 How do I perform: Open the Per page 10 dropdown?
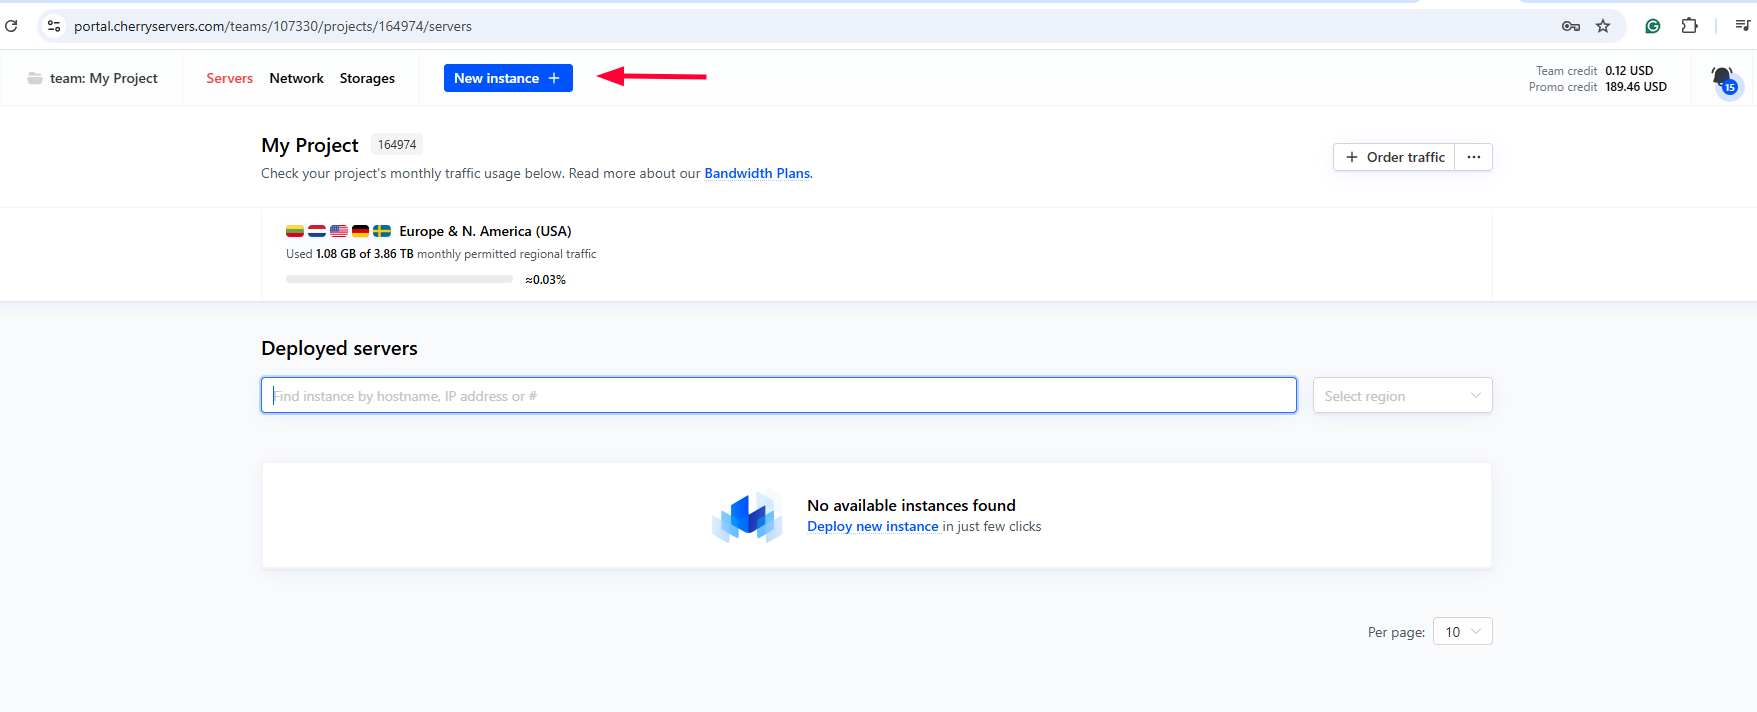[1462, 632]
